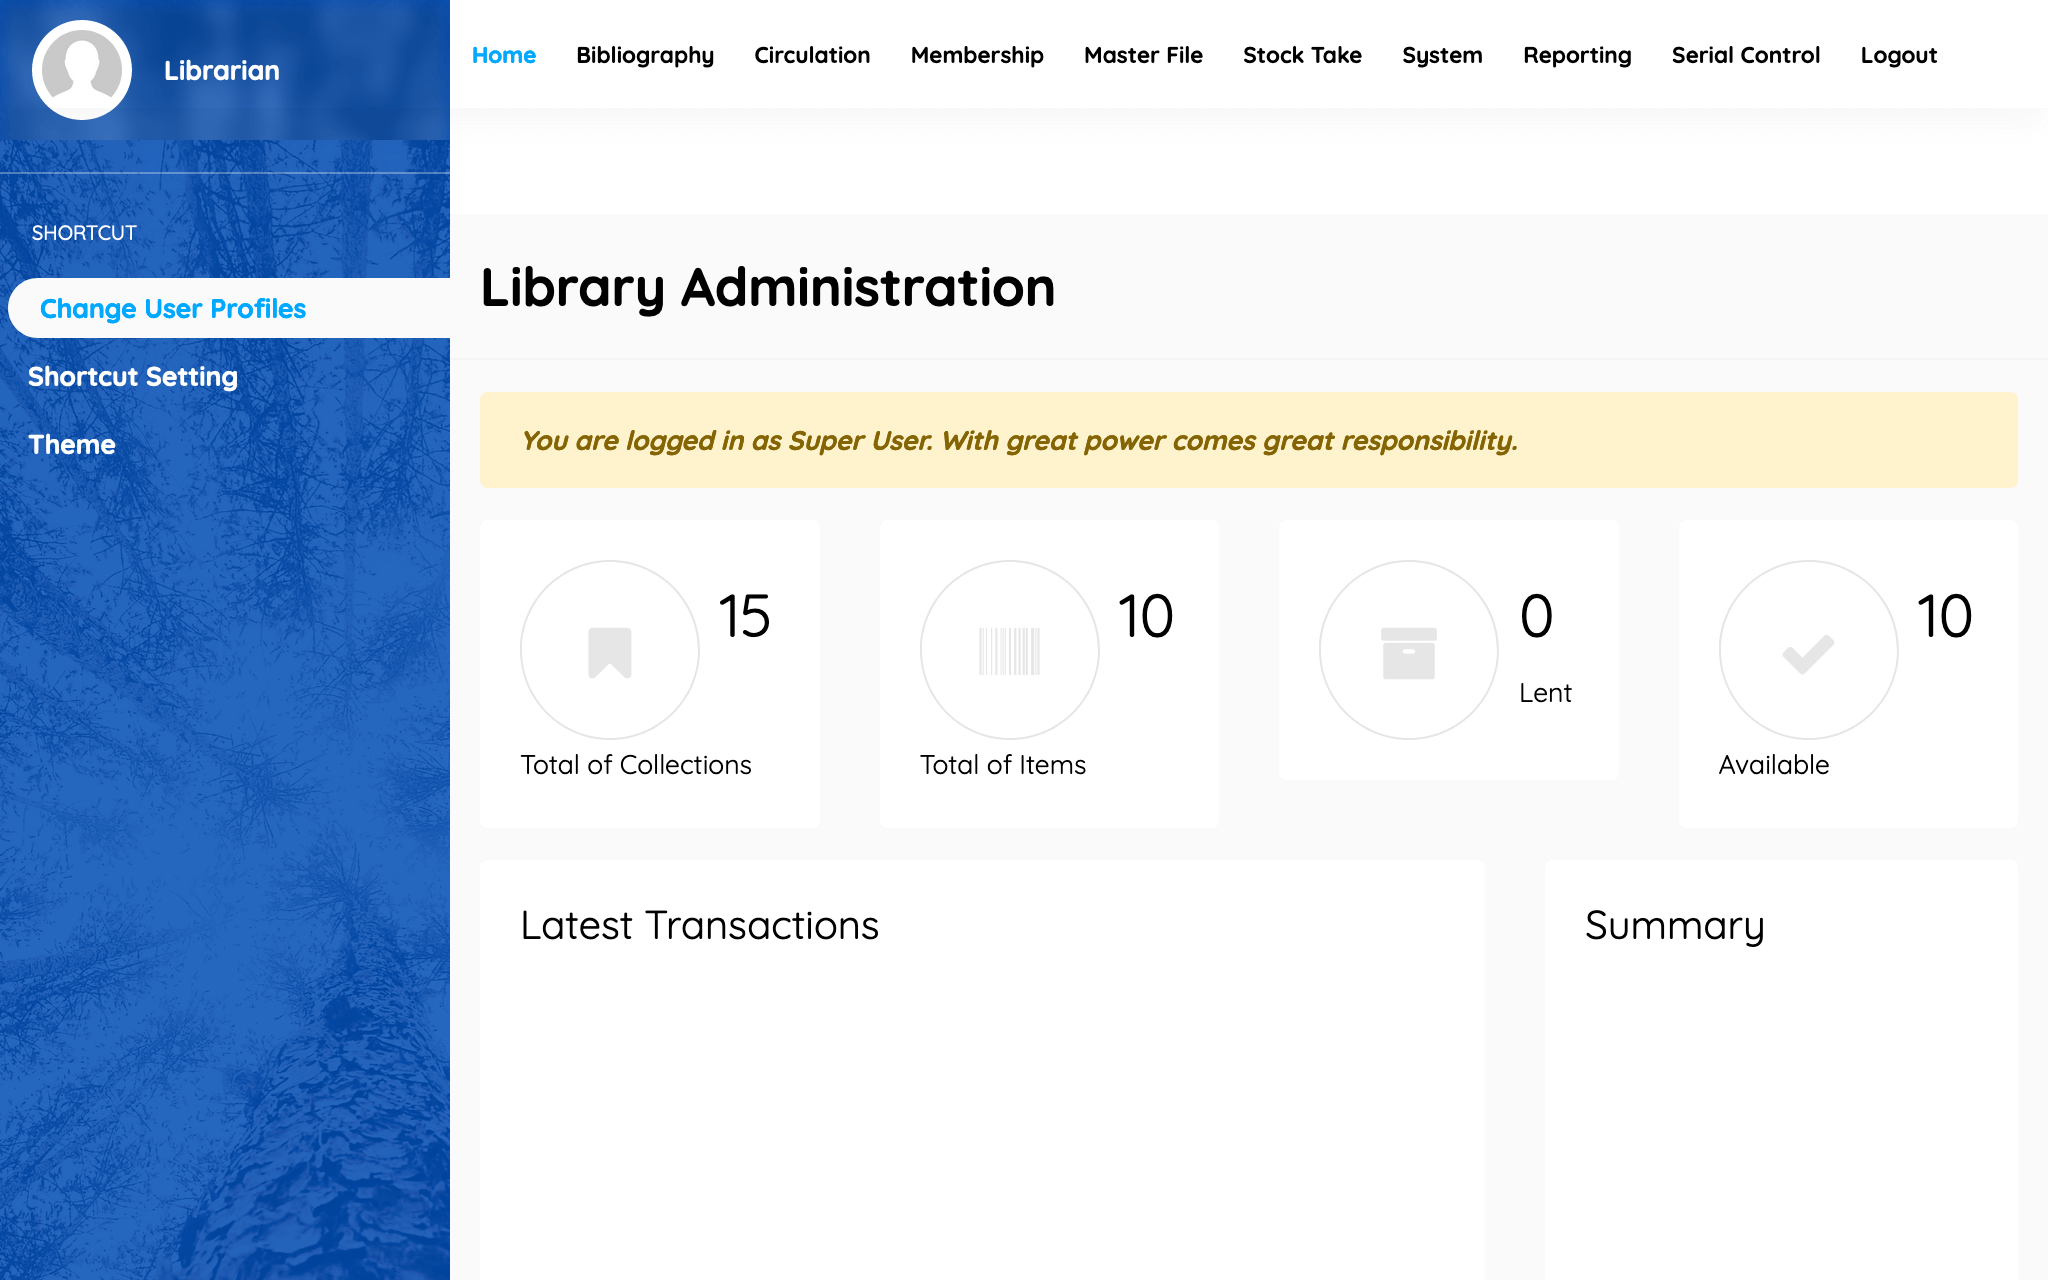
Task: Click the Home navigation link
Action: coord(504,55)
